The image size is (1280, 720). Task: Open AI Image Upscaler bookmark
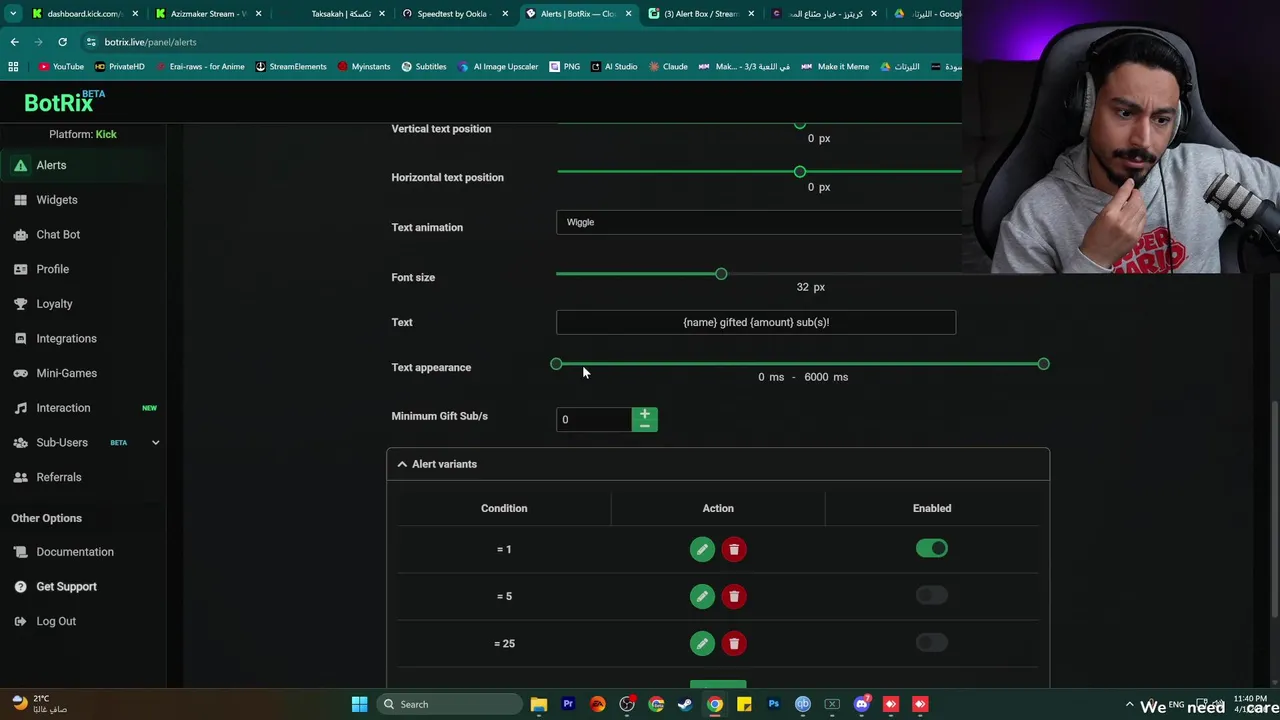499,67
